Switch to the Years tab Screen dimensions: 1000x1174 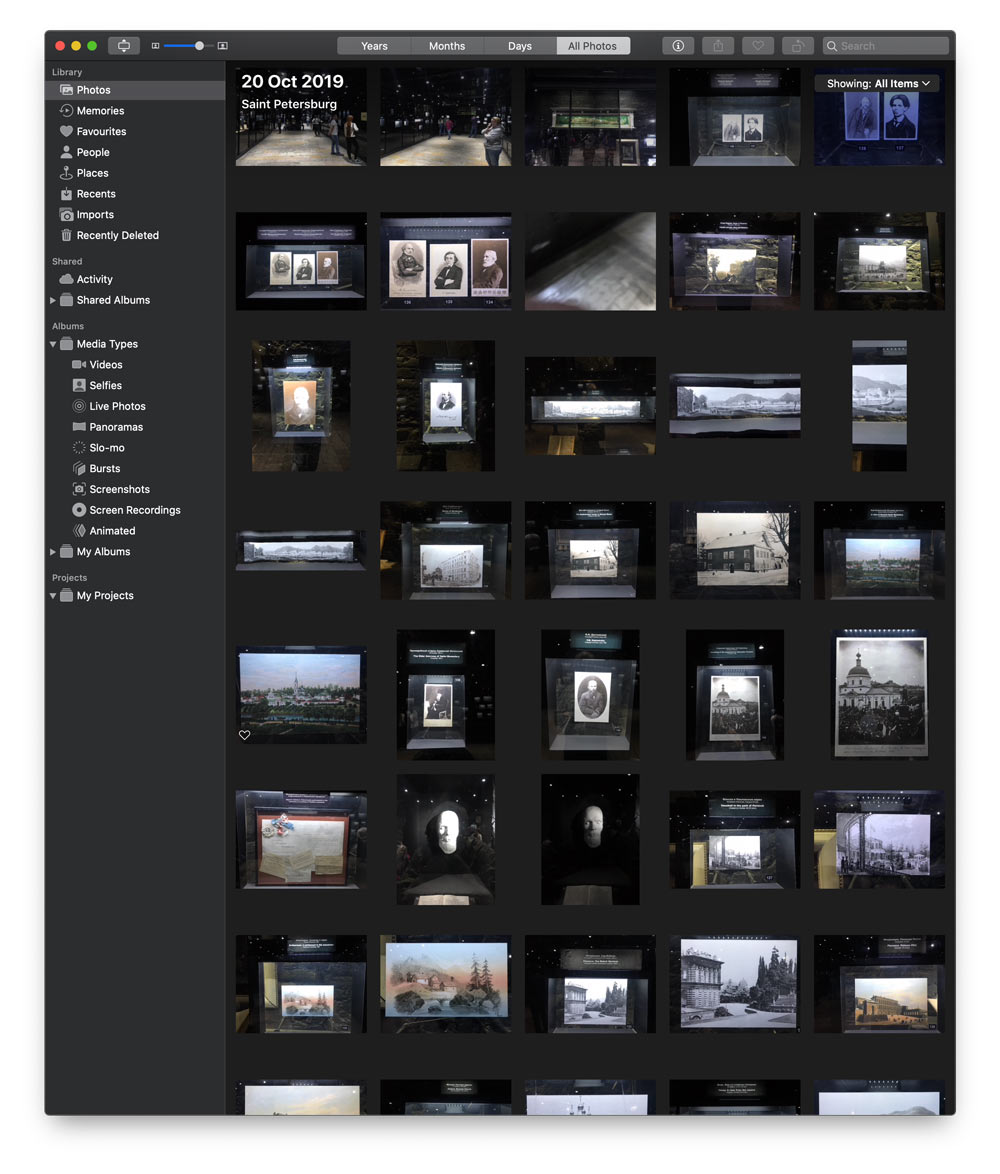(374, 46)
